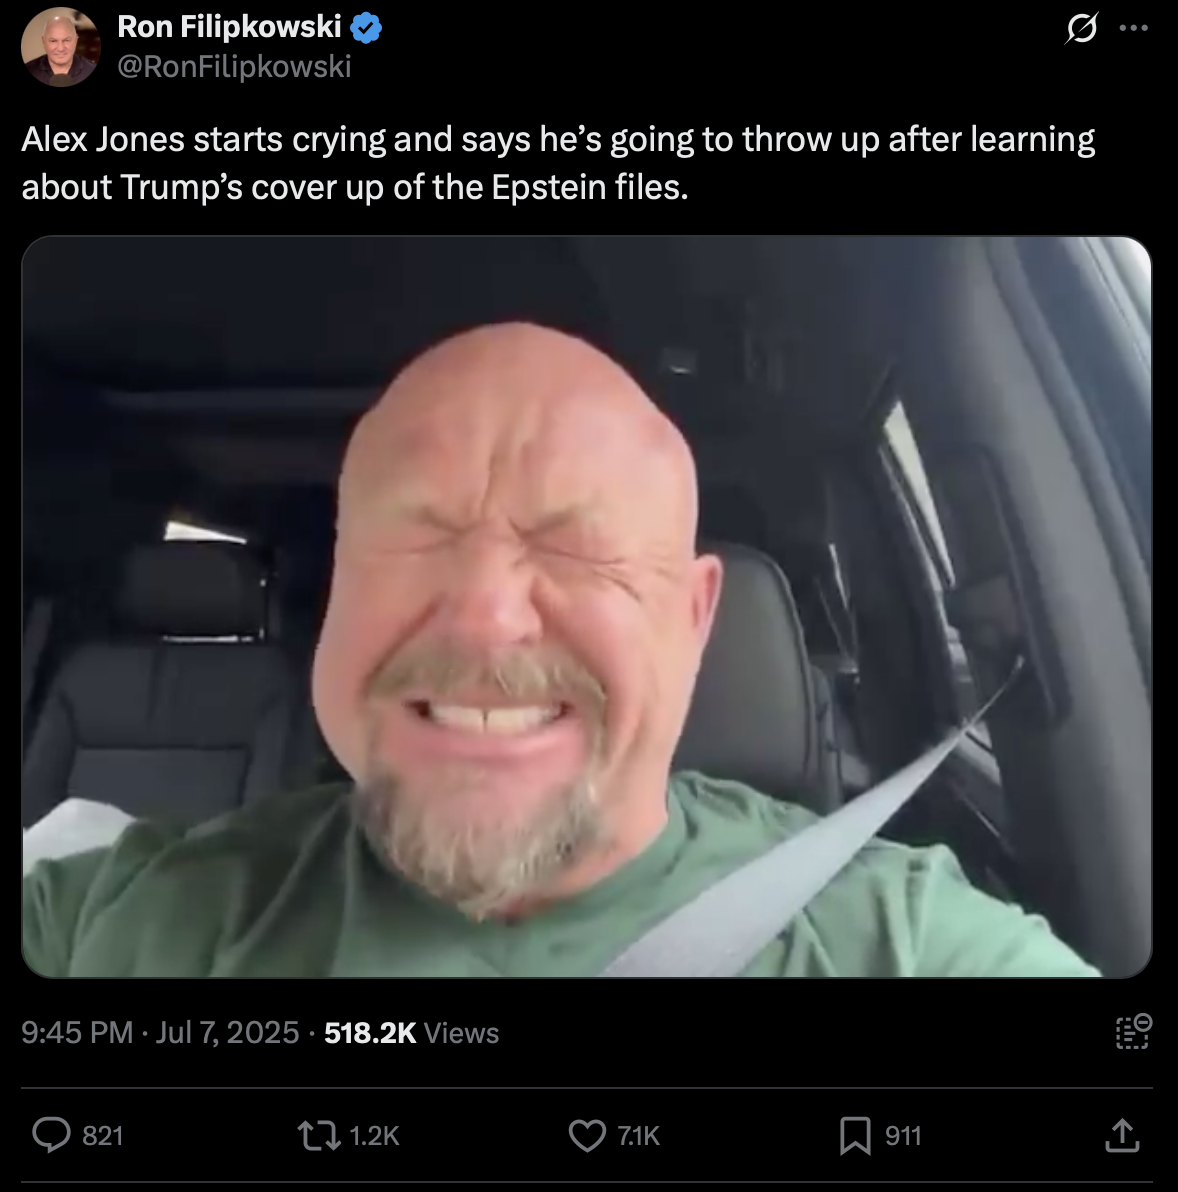
Task: Click the reply speech-bubble icon
Action: 51,1136
